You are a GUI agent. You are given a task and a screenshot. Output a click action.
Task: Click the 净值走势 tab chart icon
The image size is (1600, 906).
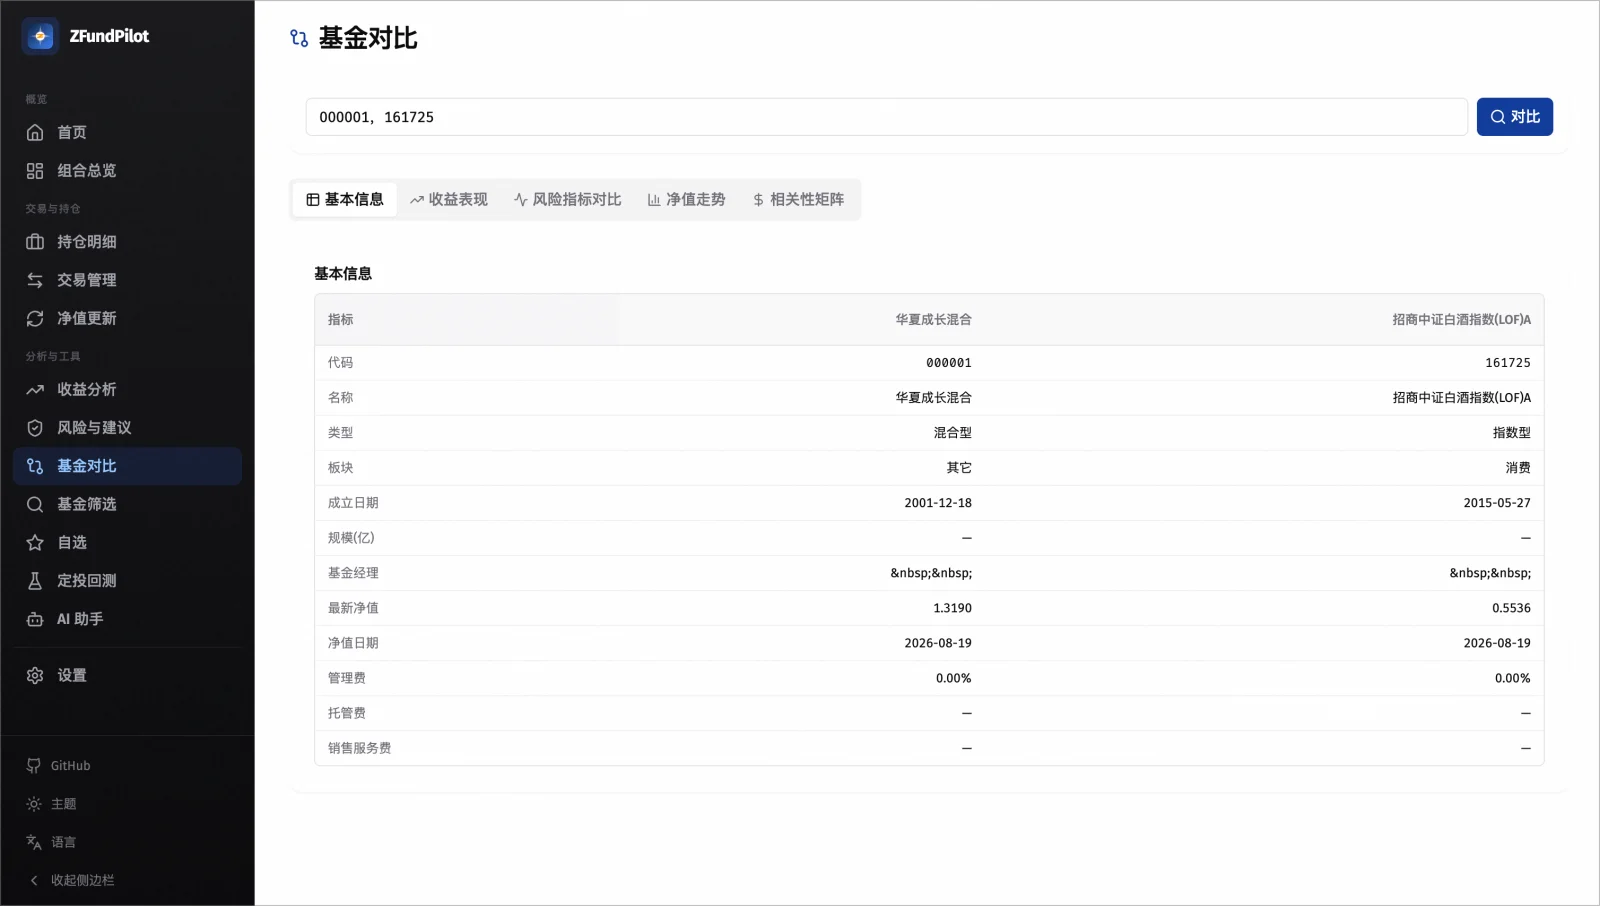[654, 200]
